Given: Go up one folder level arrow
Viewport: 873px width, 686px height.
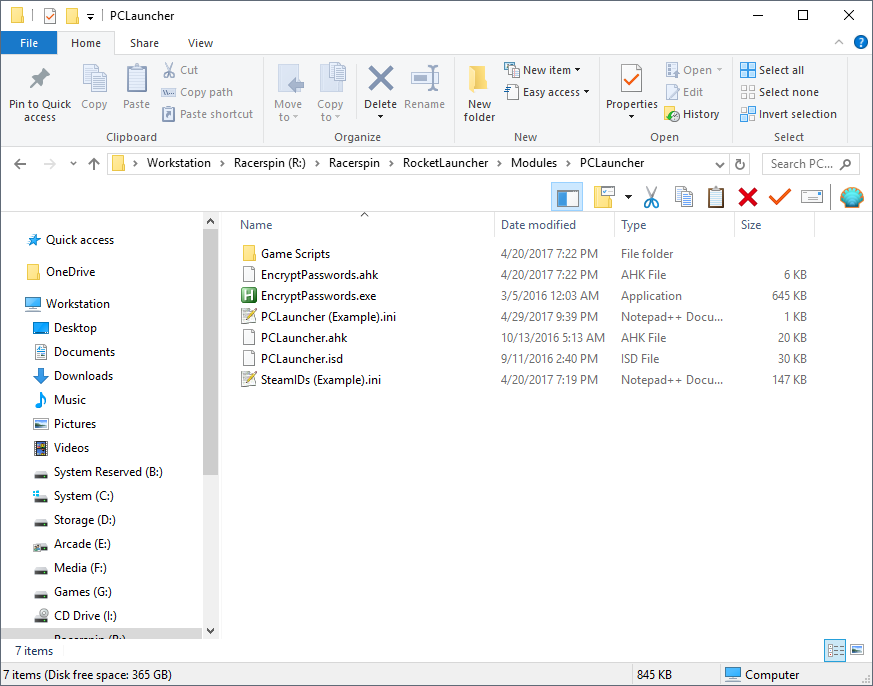Looking at the screenshot, I should click(94, 164).
